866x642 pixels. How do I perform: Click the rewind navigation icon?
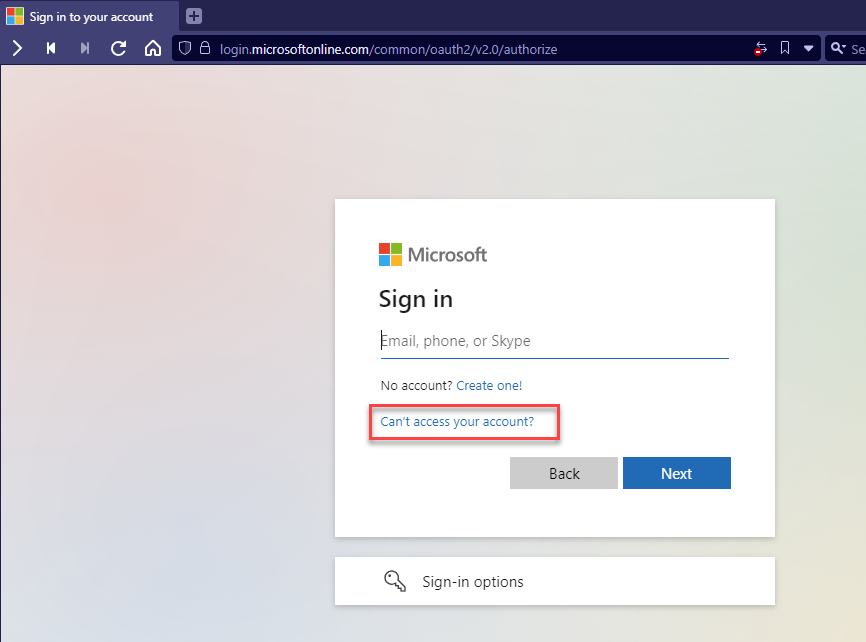[51, 49]
